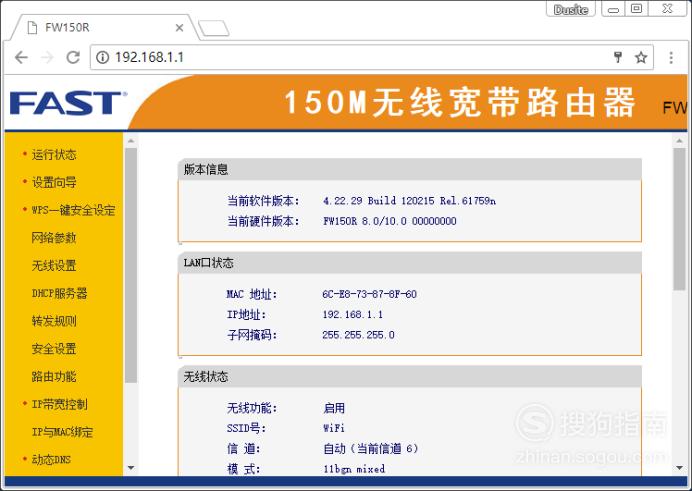Image resolution: width=692 pixels, height=491 pixels.
Task: Click 150M无线宽带路由器 banner title
Action: 460,103
